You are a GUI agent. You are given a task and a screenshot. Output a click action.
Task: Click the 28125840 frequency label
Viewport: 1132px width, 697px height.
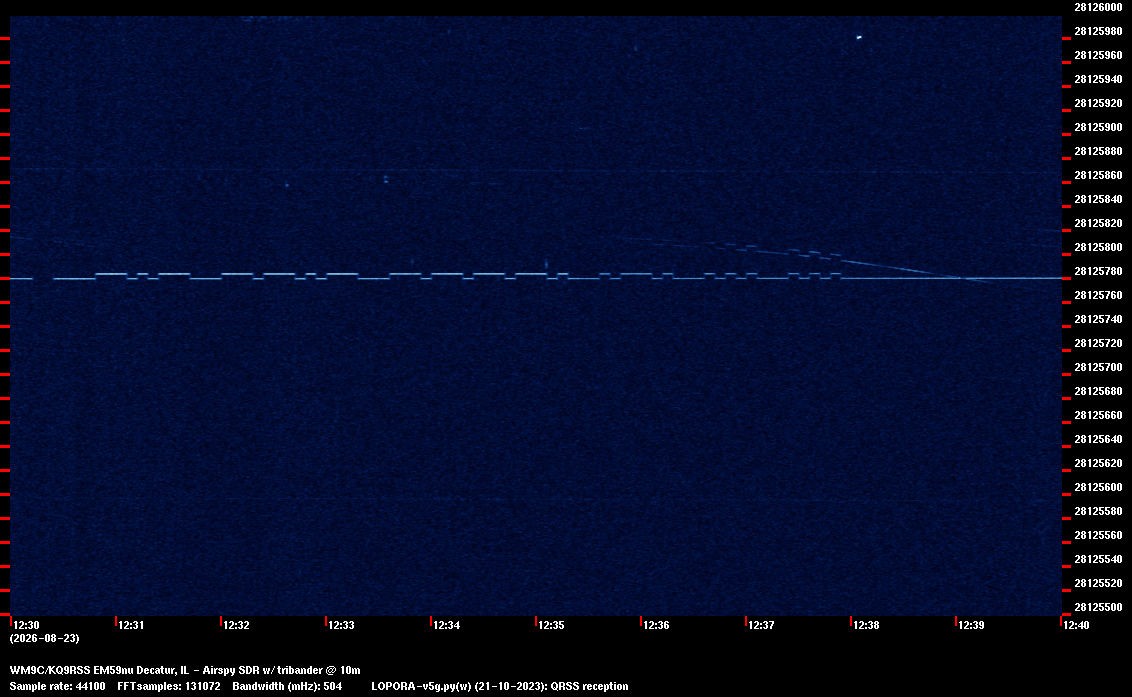coord(1098,199)
